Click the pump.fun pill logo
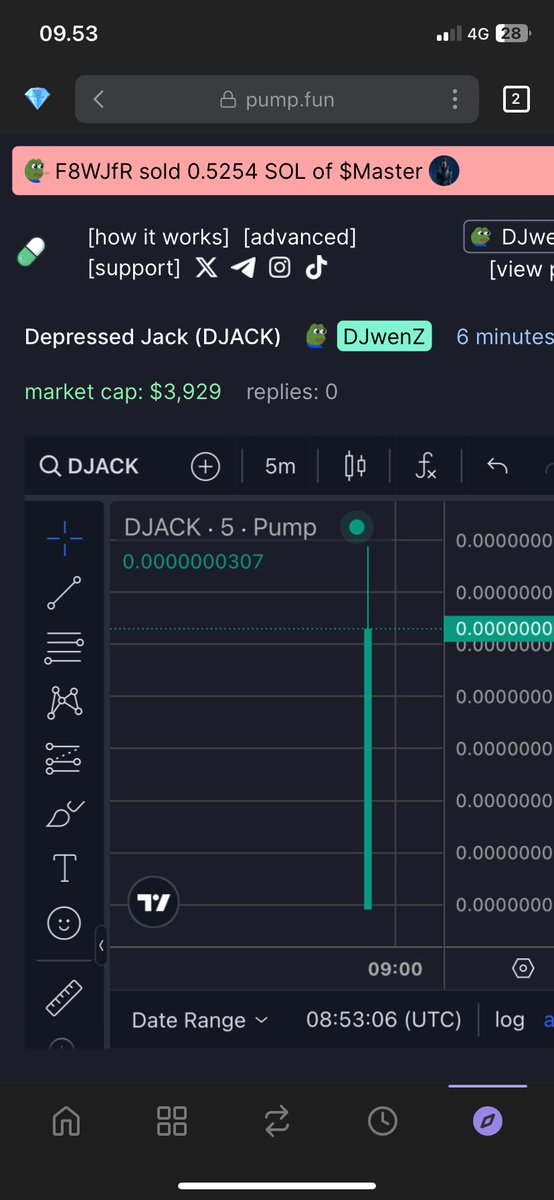Viewport: 554px width, 1200px height. (32, 252)
